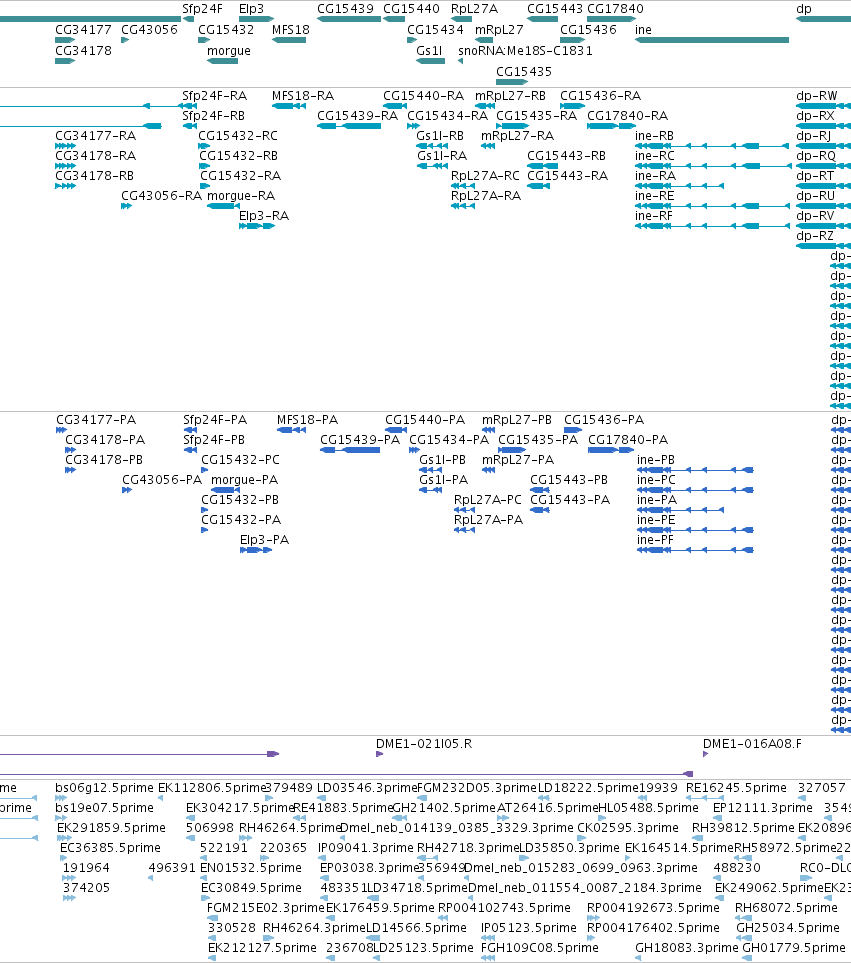Screen dimensions: 851x963
Task: Click the long ine gene bar
Action: click(x=712, y=41)
